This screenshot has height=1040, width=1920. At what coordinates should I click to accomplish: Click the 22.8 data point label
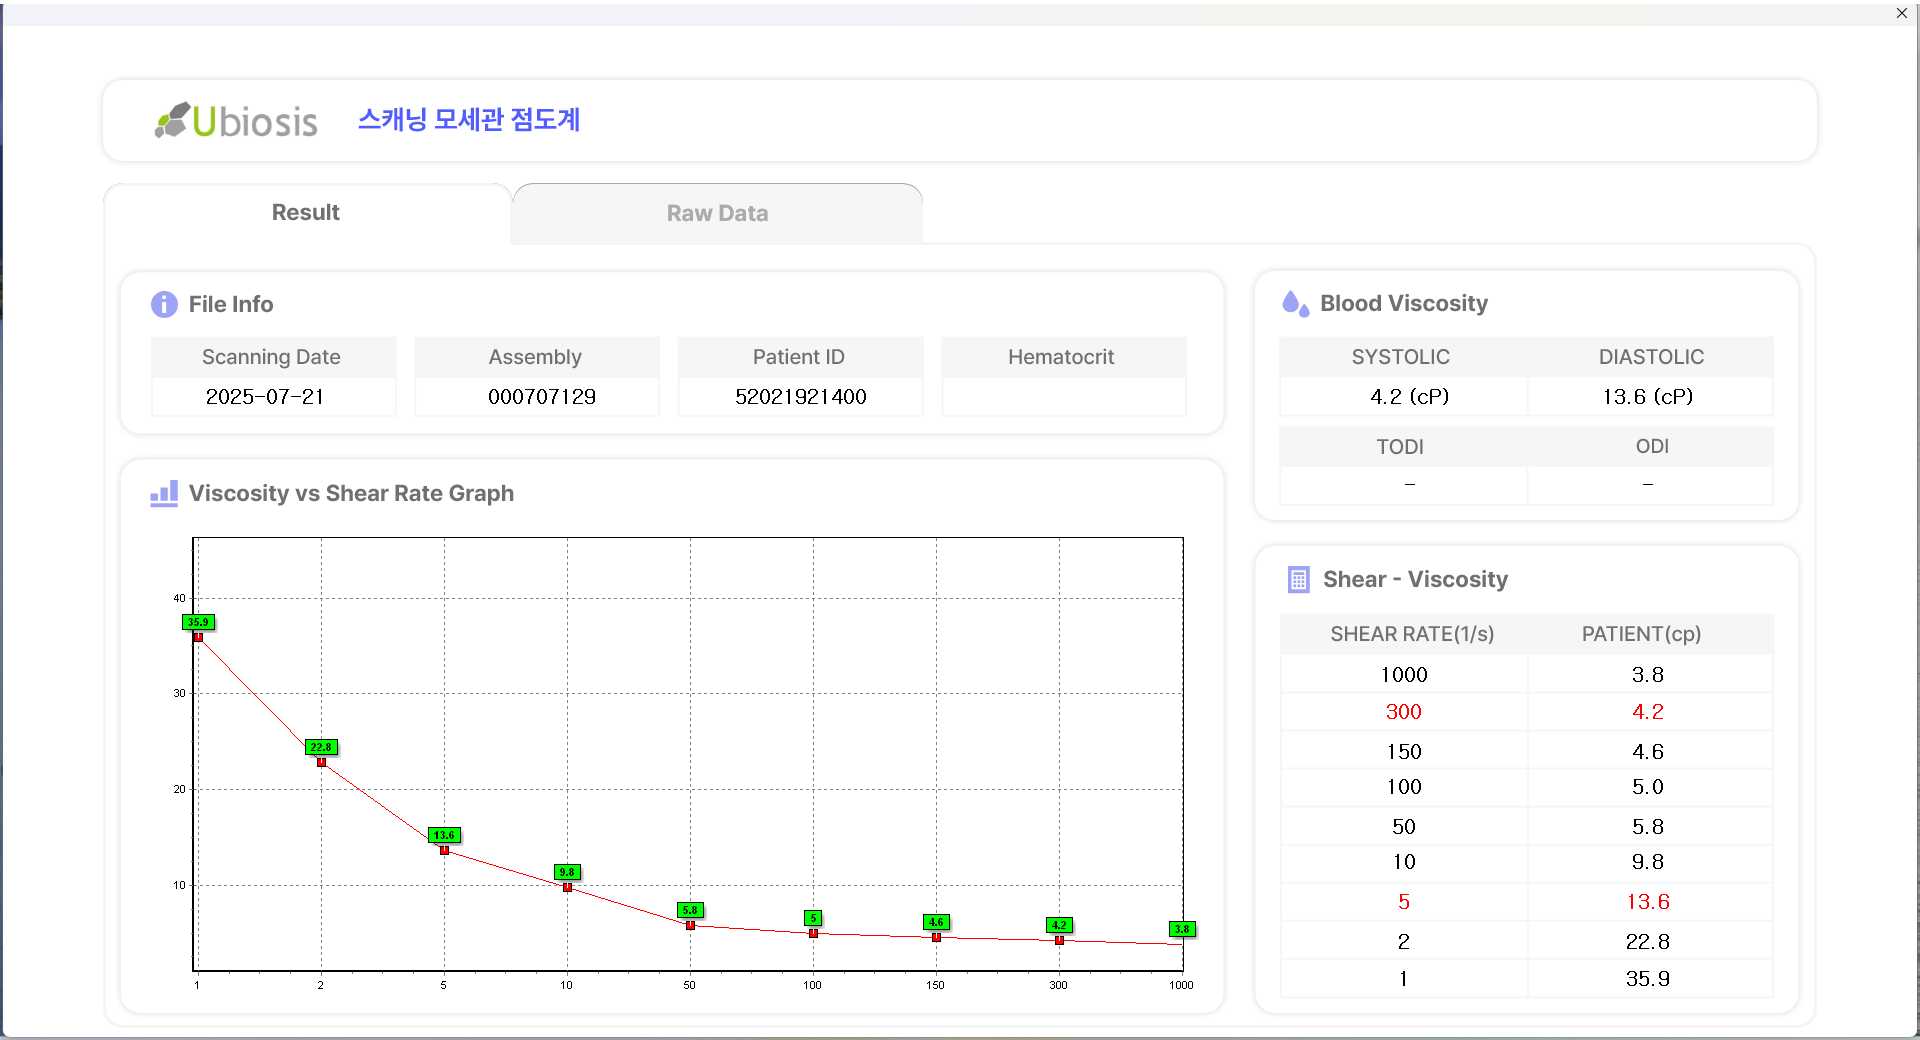coord(321,747)
